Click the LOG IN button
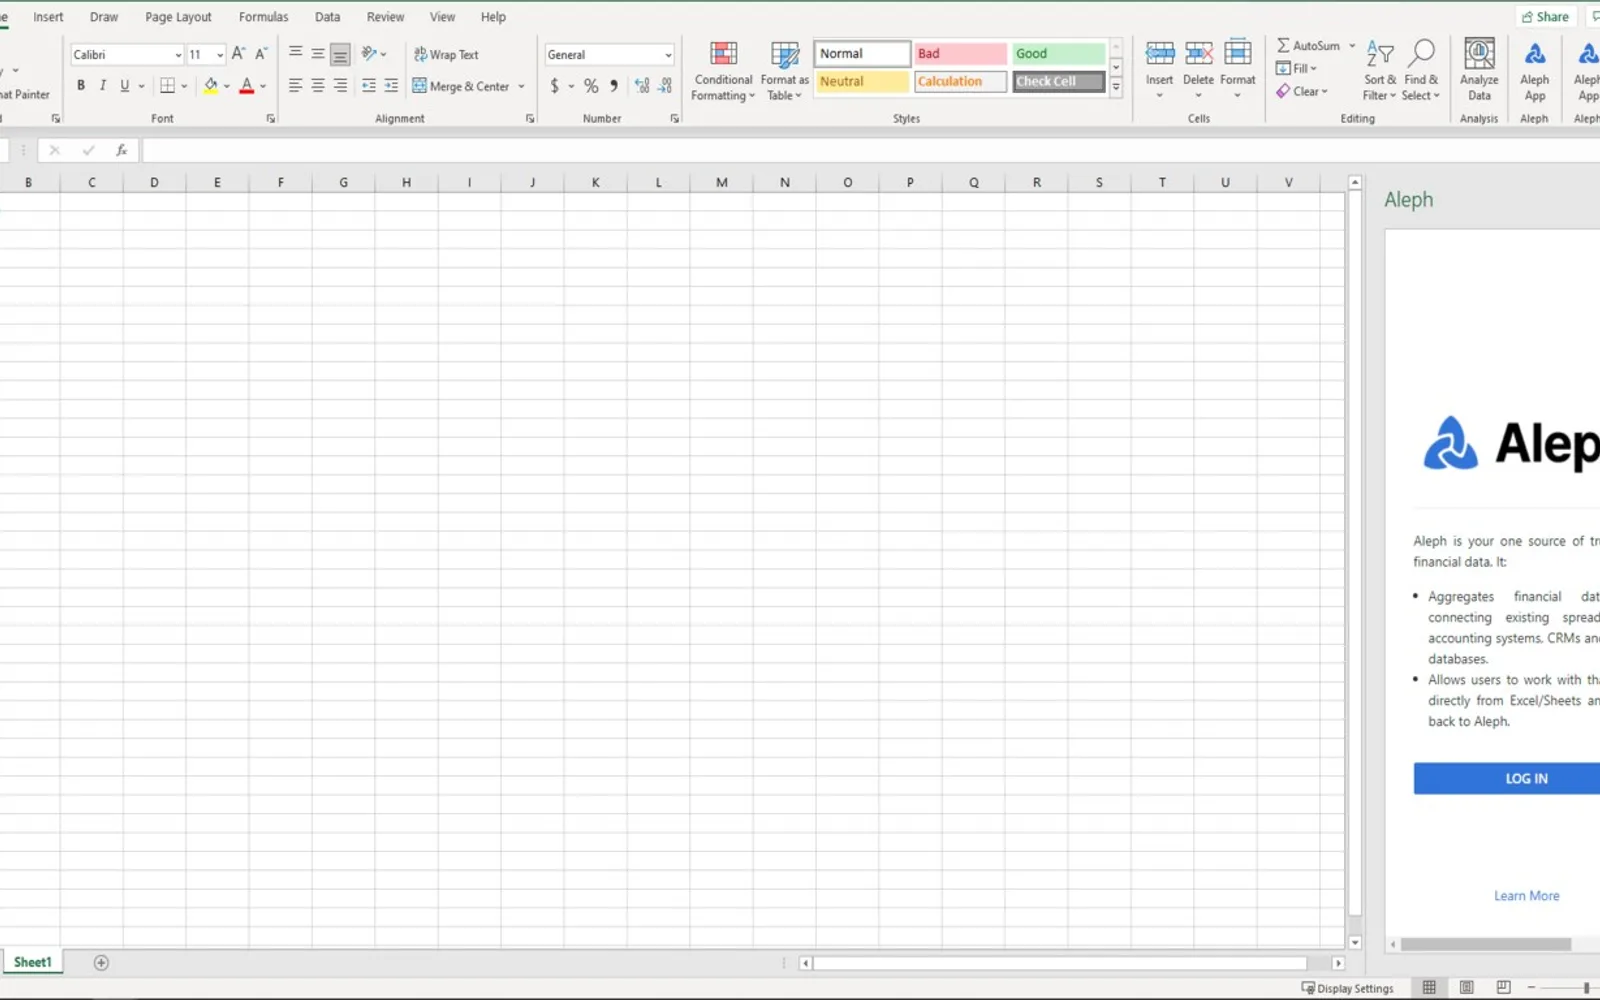Image resolution: width=1600 pixels, height=1000 pixels. click(x=1507, y=779)
